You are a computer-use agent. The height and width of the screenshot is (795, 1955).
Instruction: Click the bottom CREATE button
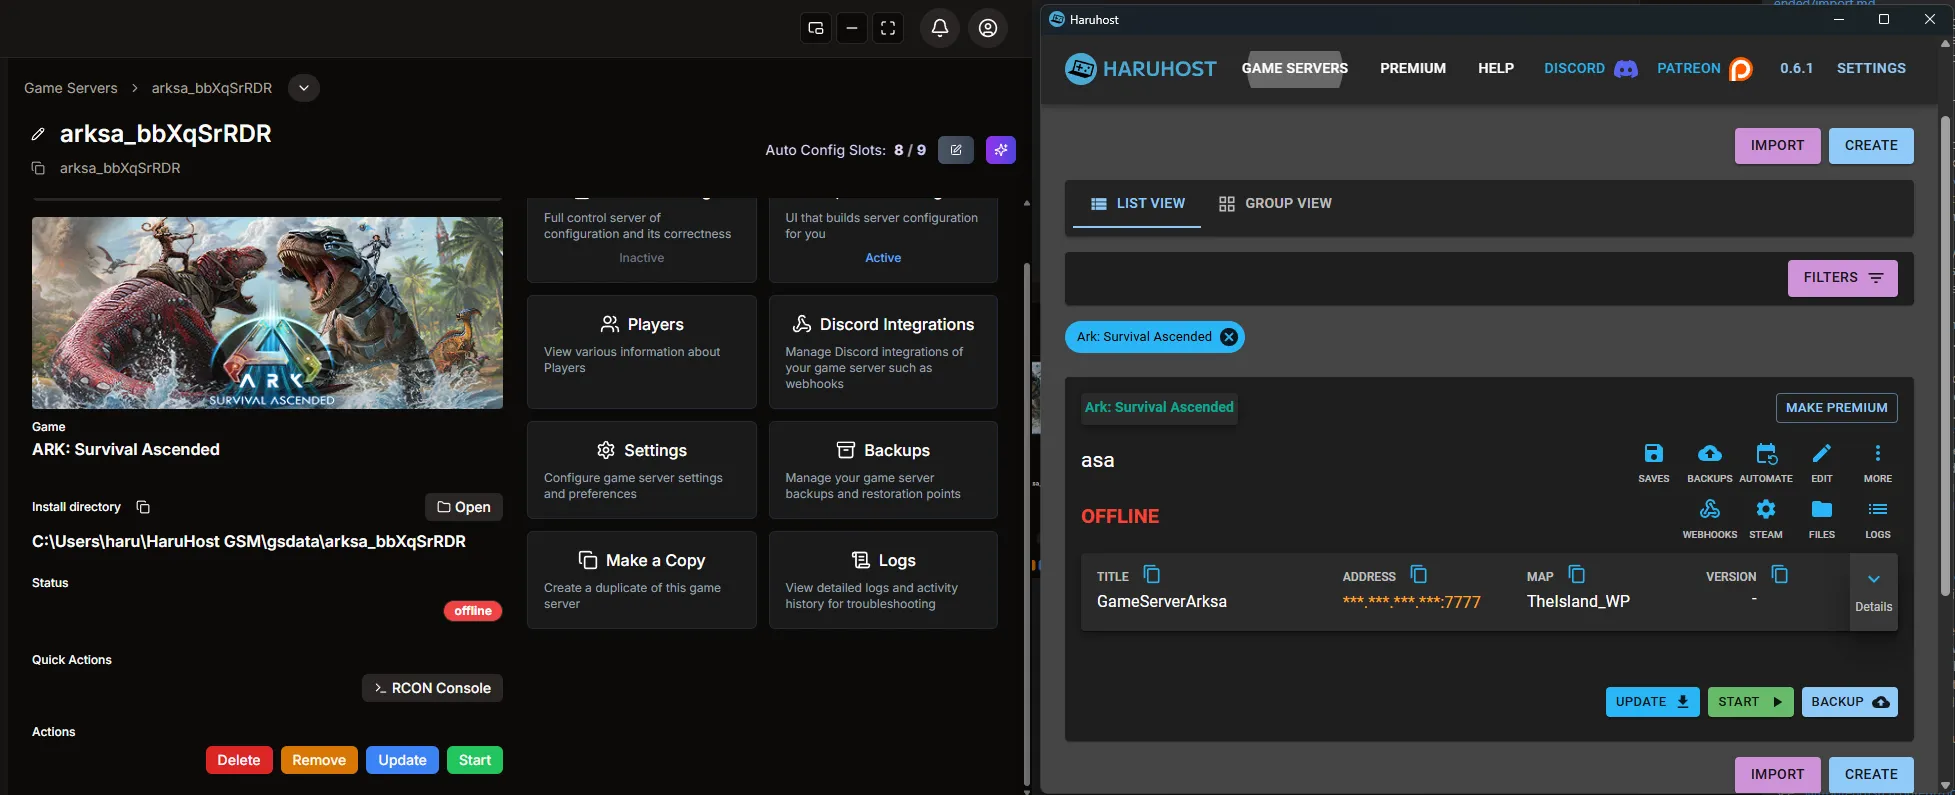(1870, 775)
